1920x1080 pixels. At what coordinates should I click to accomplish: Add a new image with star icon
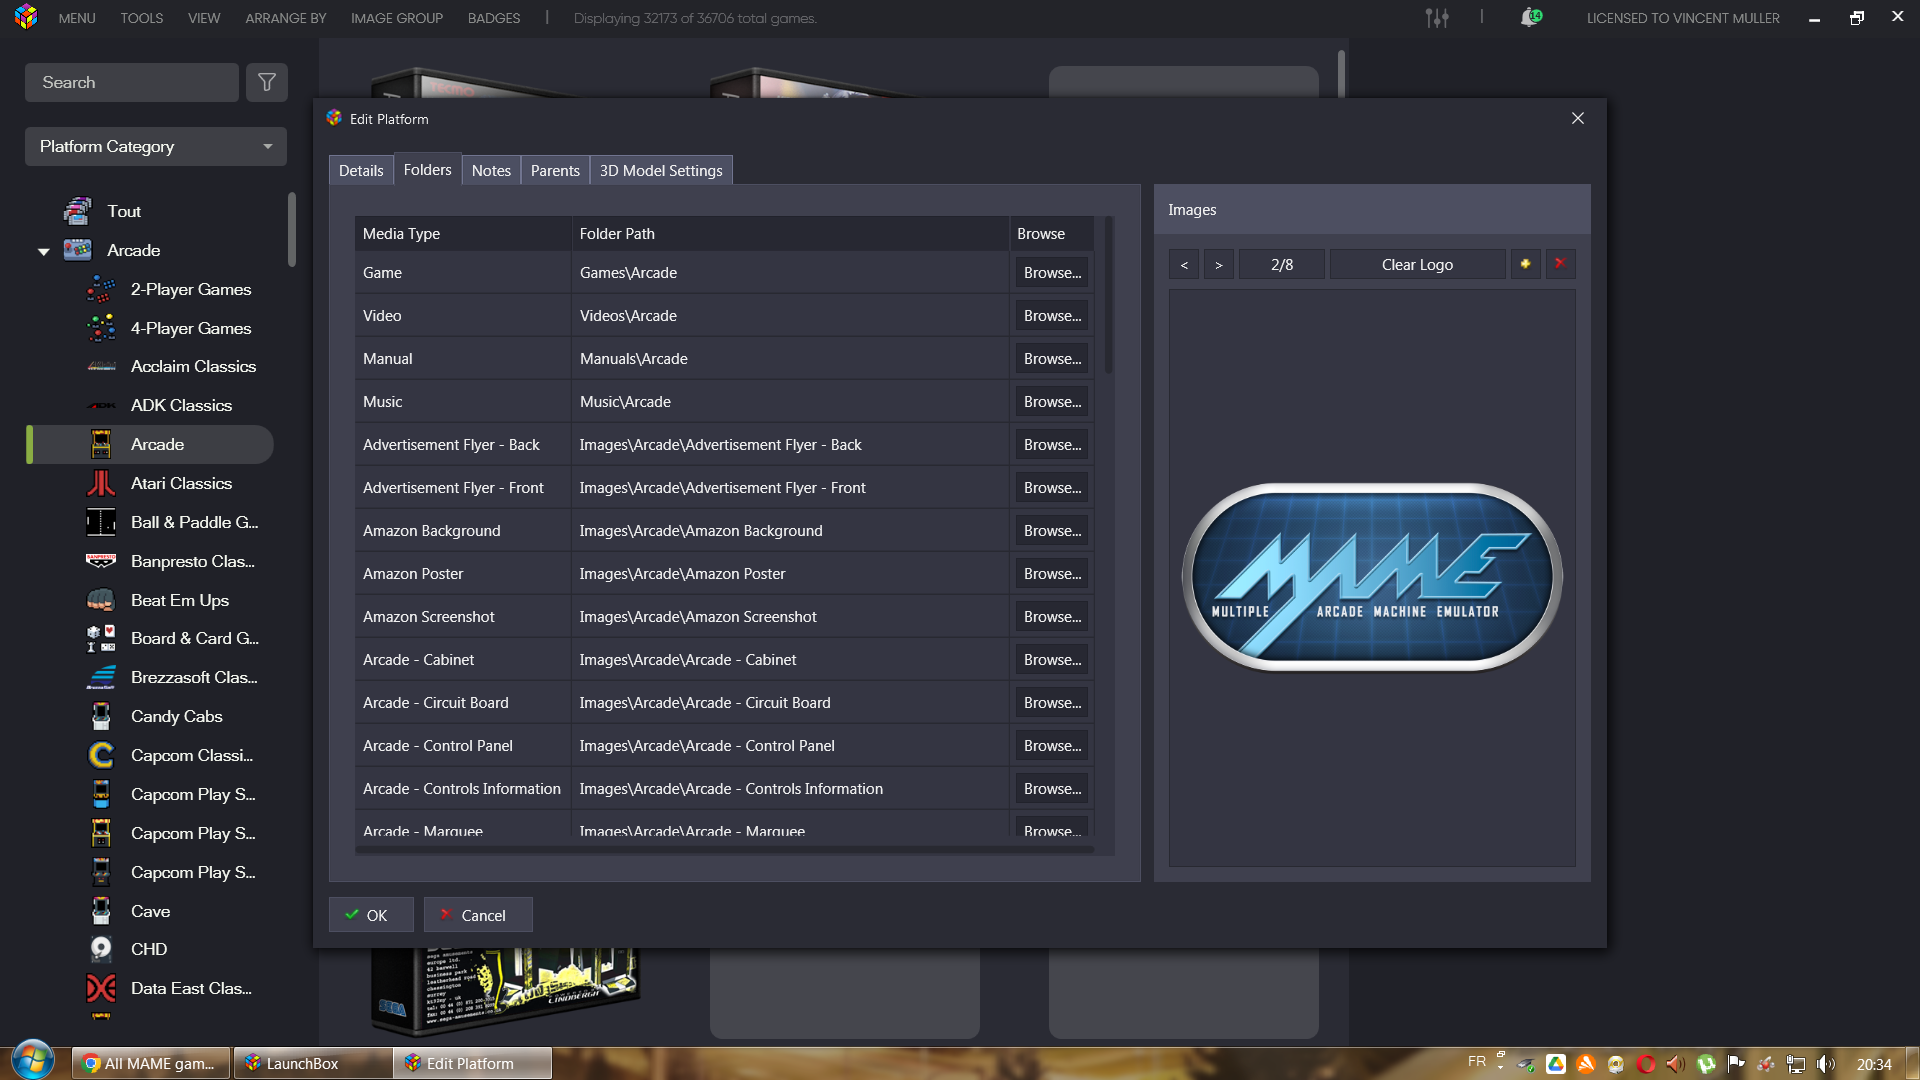point(1525,264)
